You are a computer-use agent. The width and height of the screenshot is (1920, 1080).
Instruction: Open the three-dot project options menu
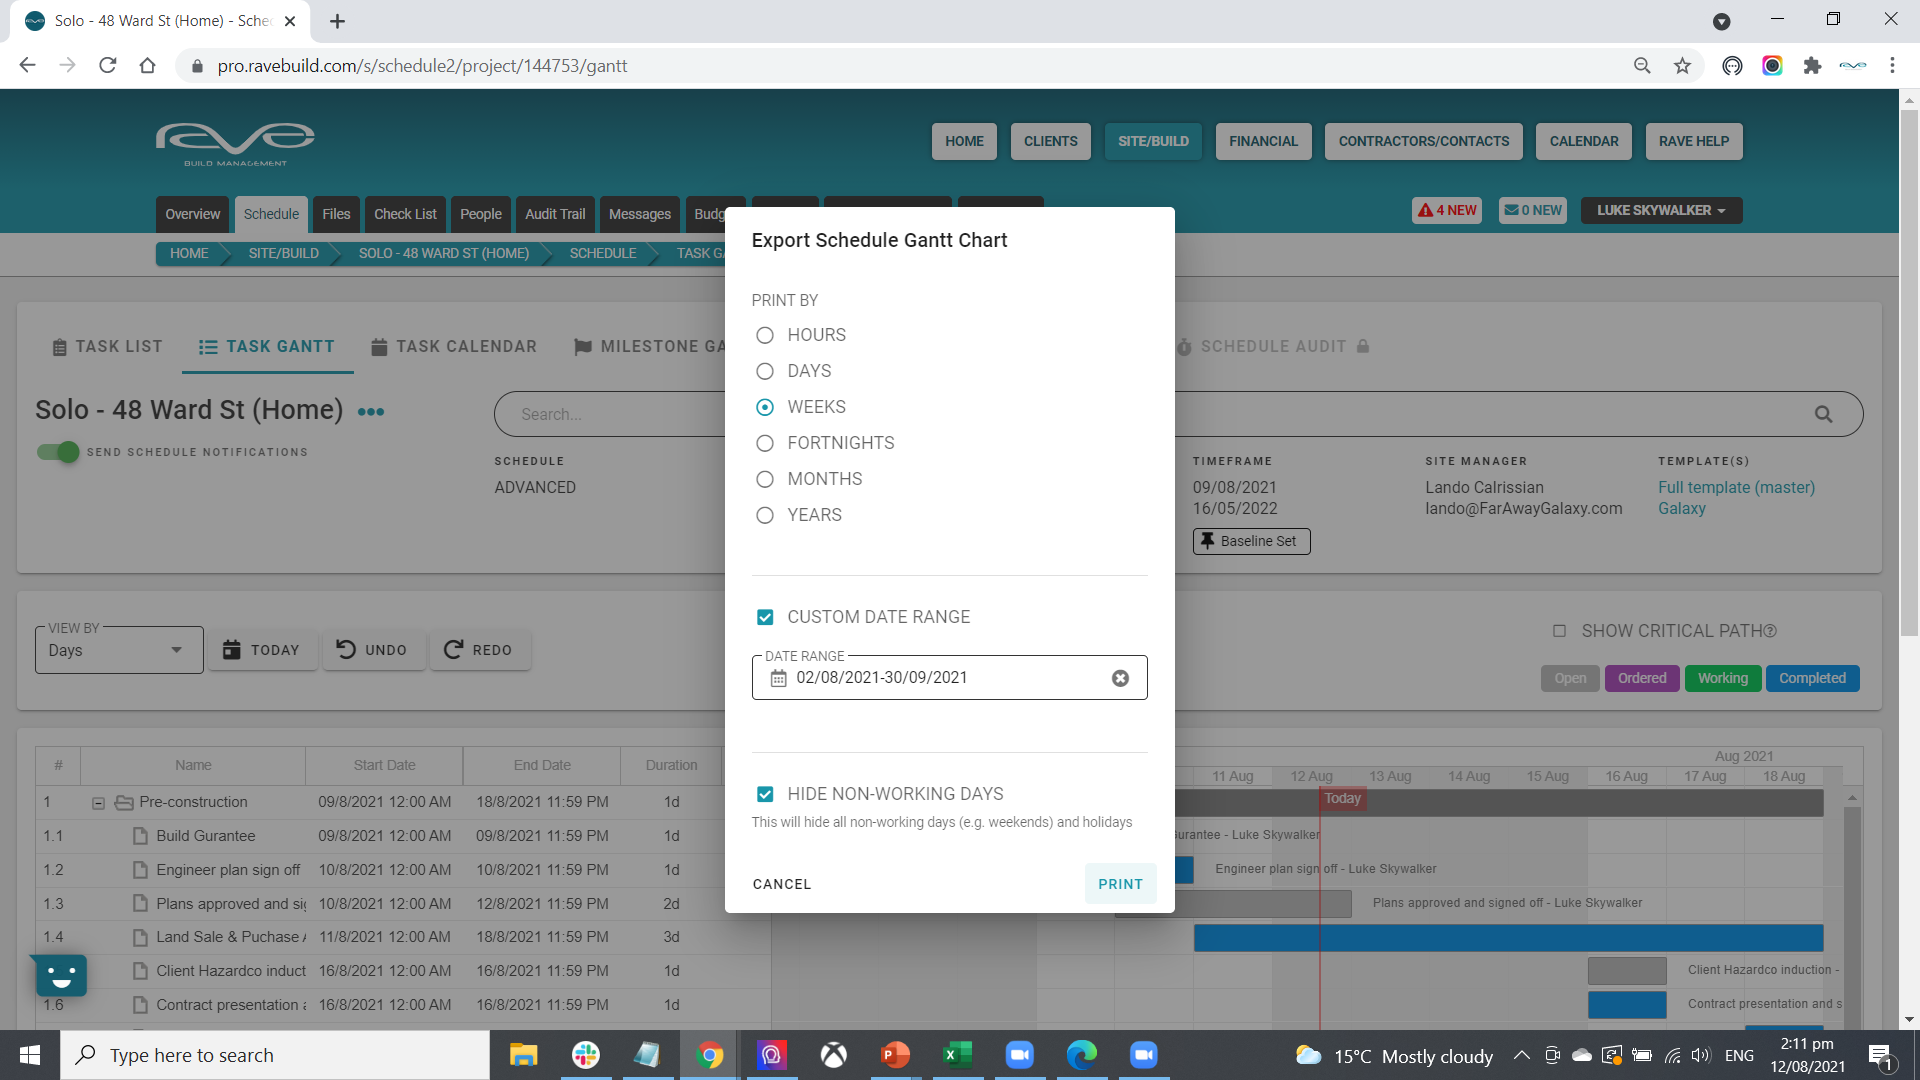click(x=371, y=412)
